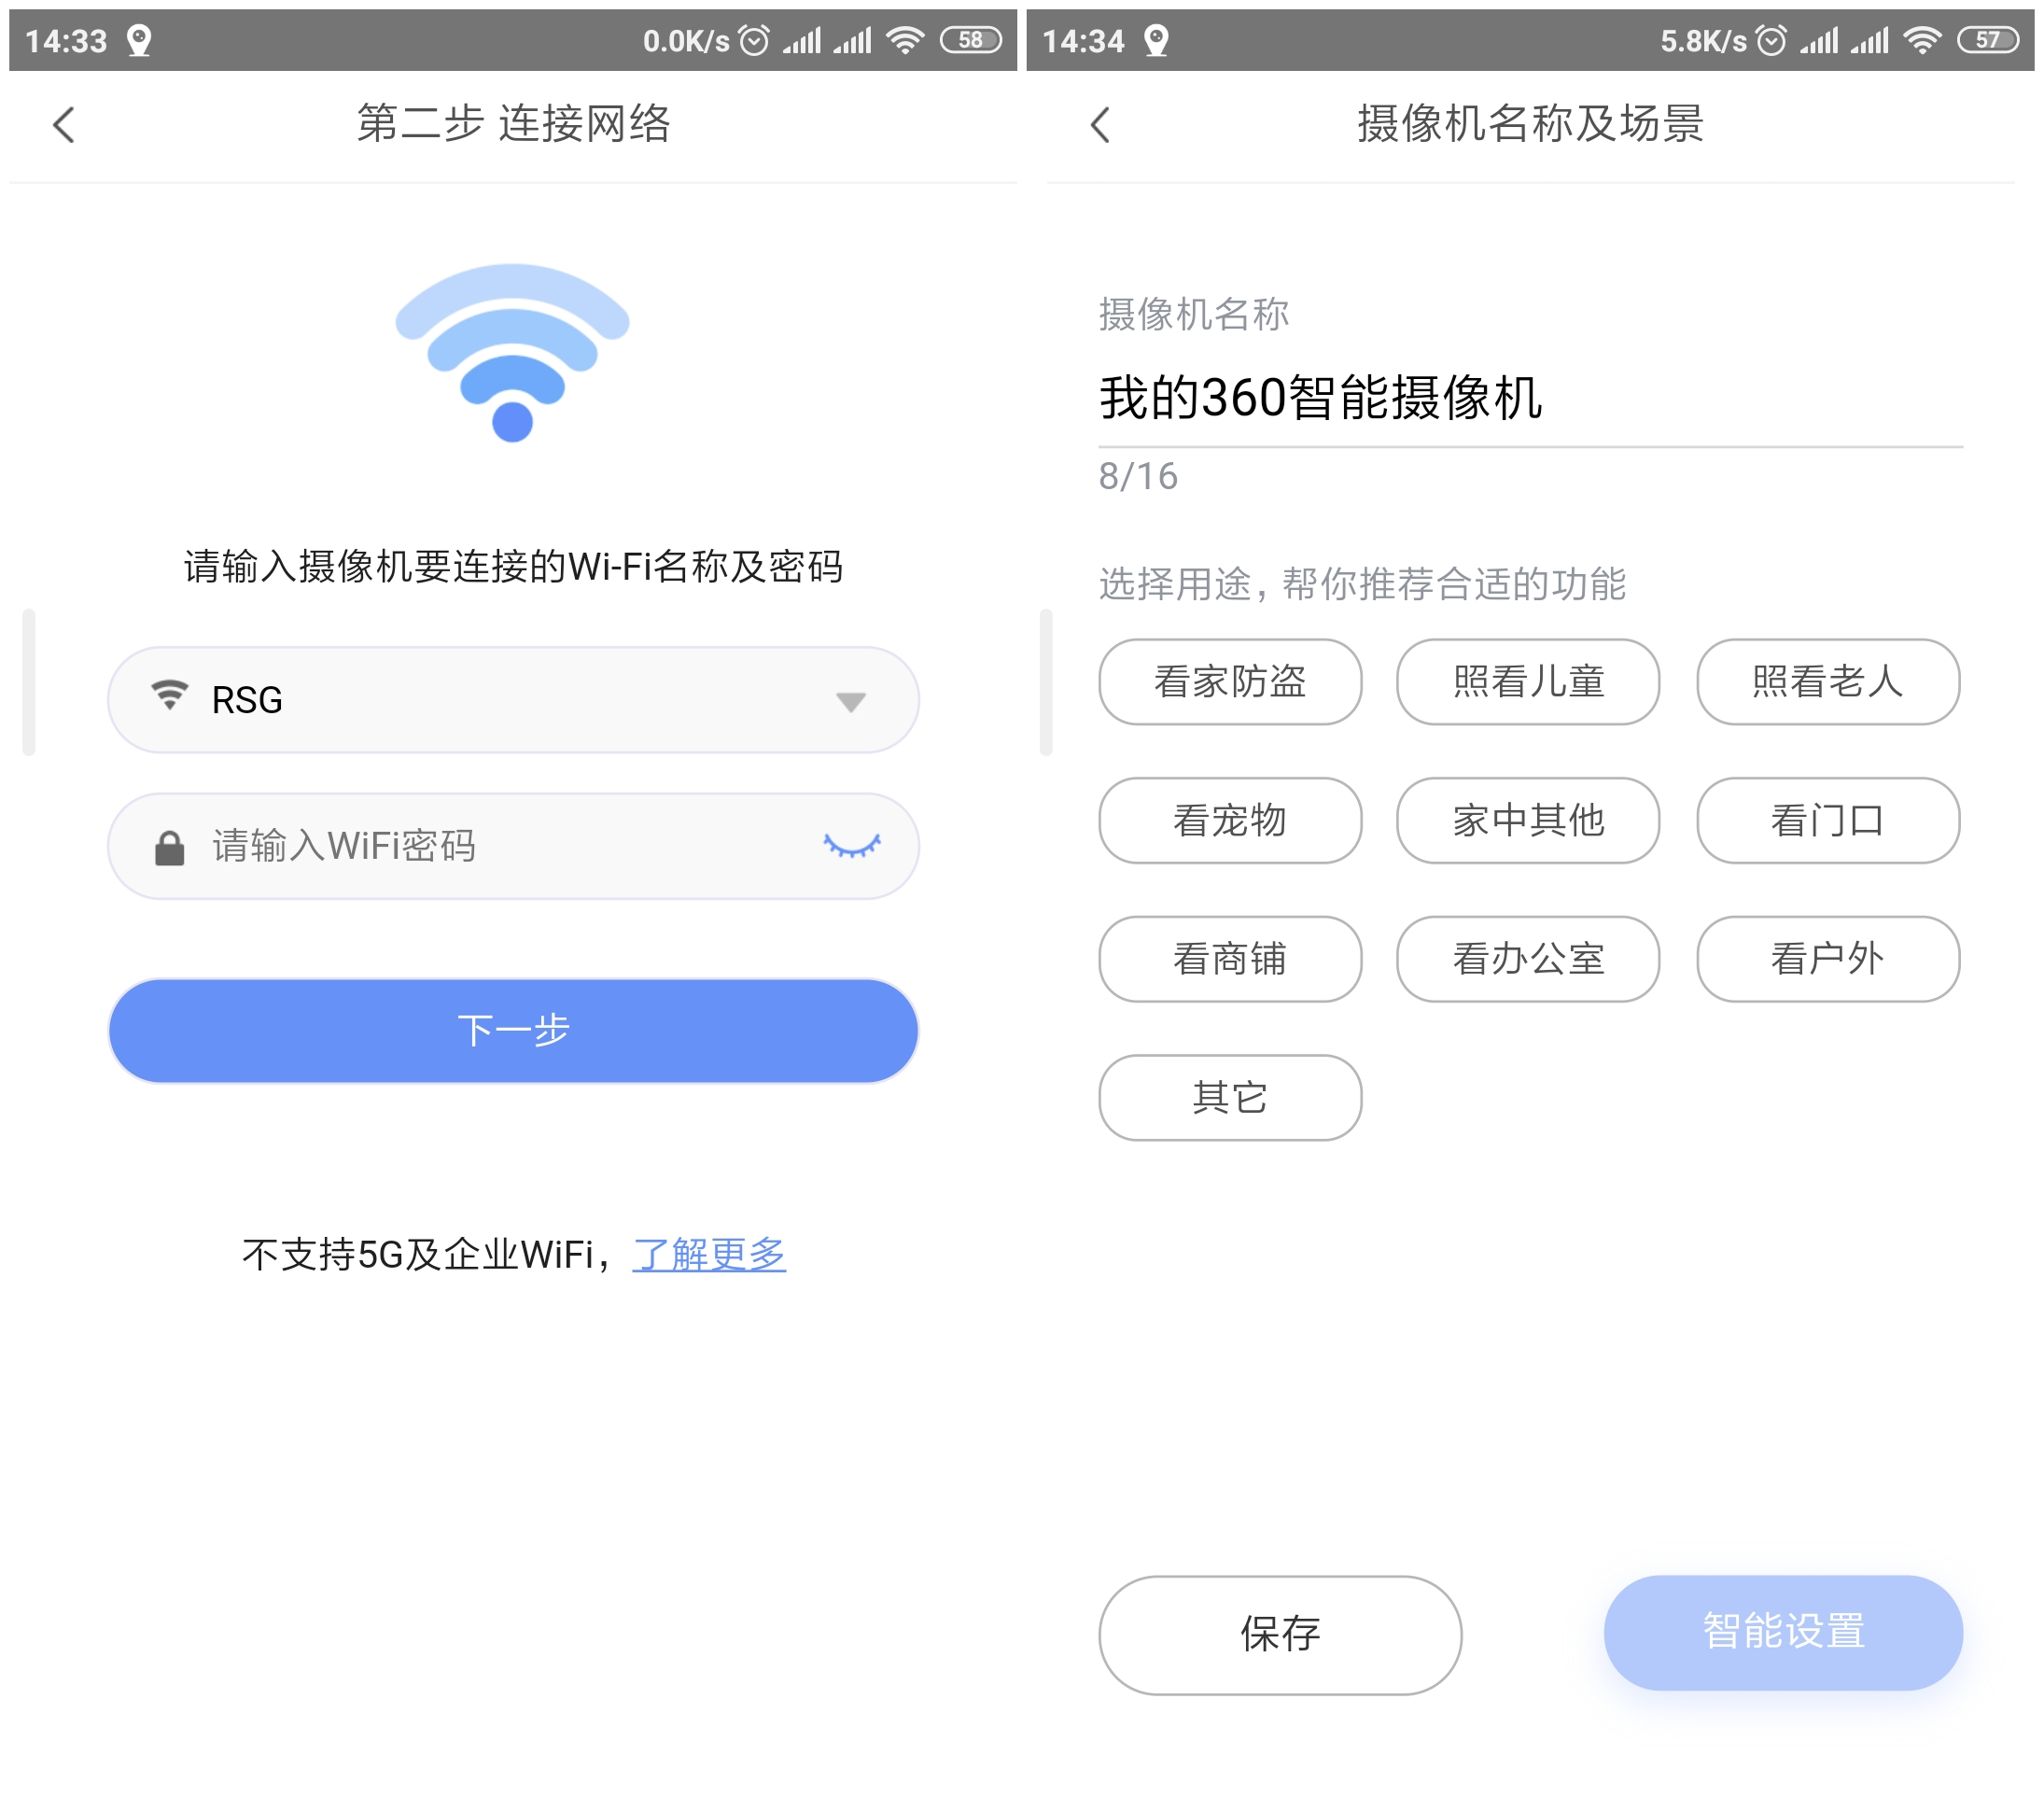Screen dimensions: 2044x1811
Task: Select the 看宠物 usage option
Action: 1230,820
